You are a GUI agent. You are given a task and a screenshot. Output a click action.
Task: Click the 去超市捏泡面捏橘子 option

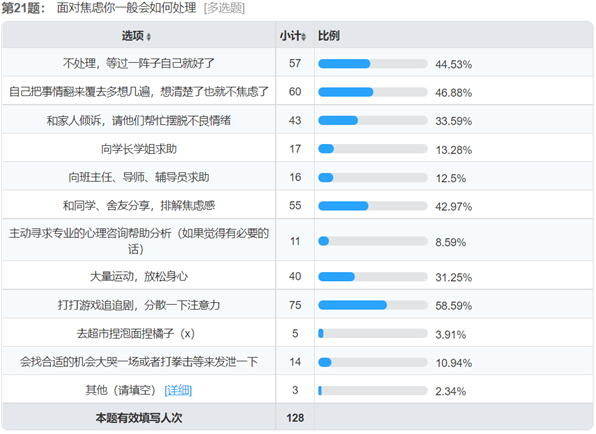(136, 334)
